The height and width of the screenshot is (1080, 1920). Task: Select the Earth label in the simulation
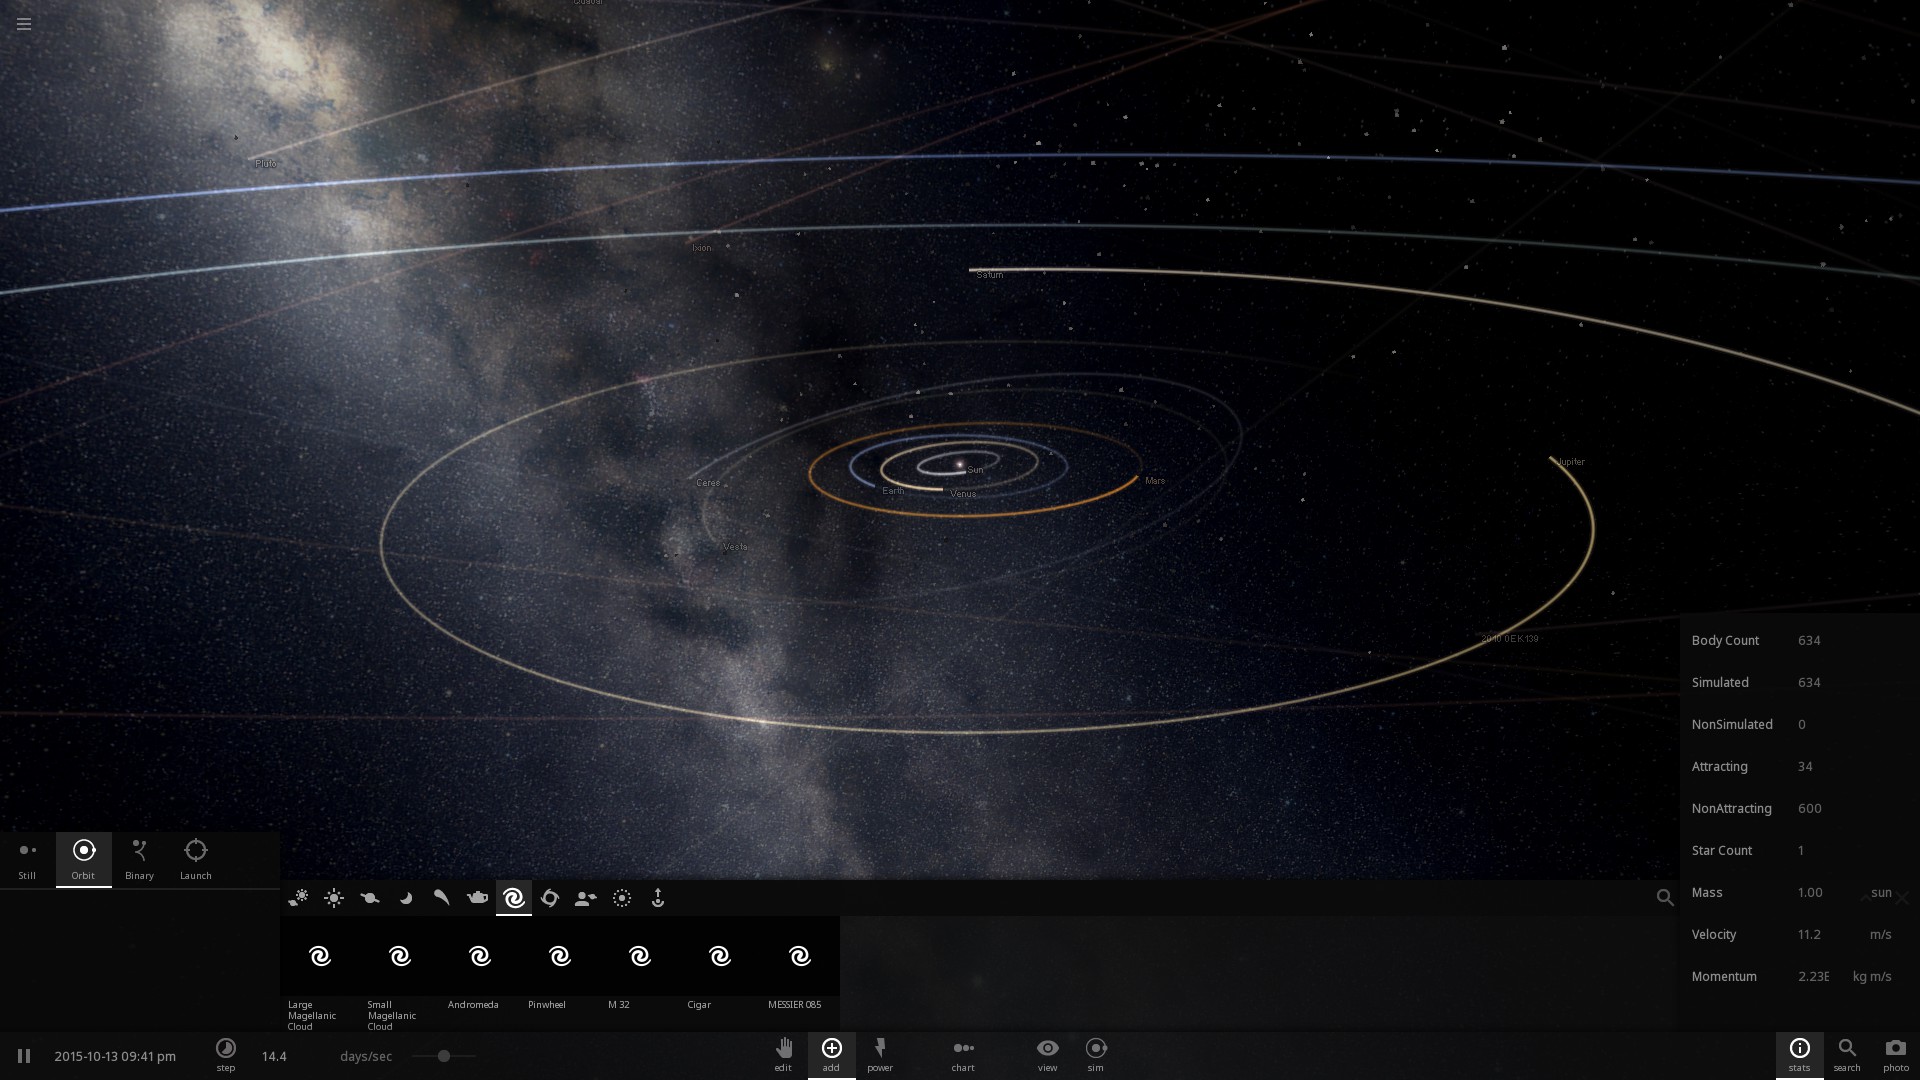tap(893, 491)
